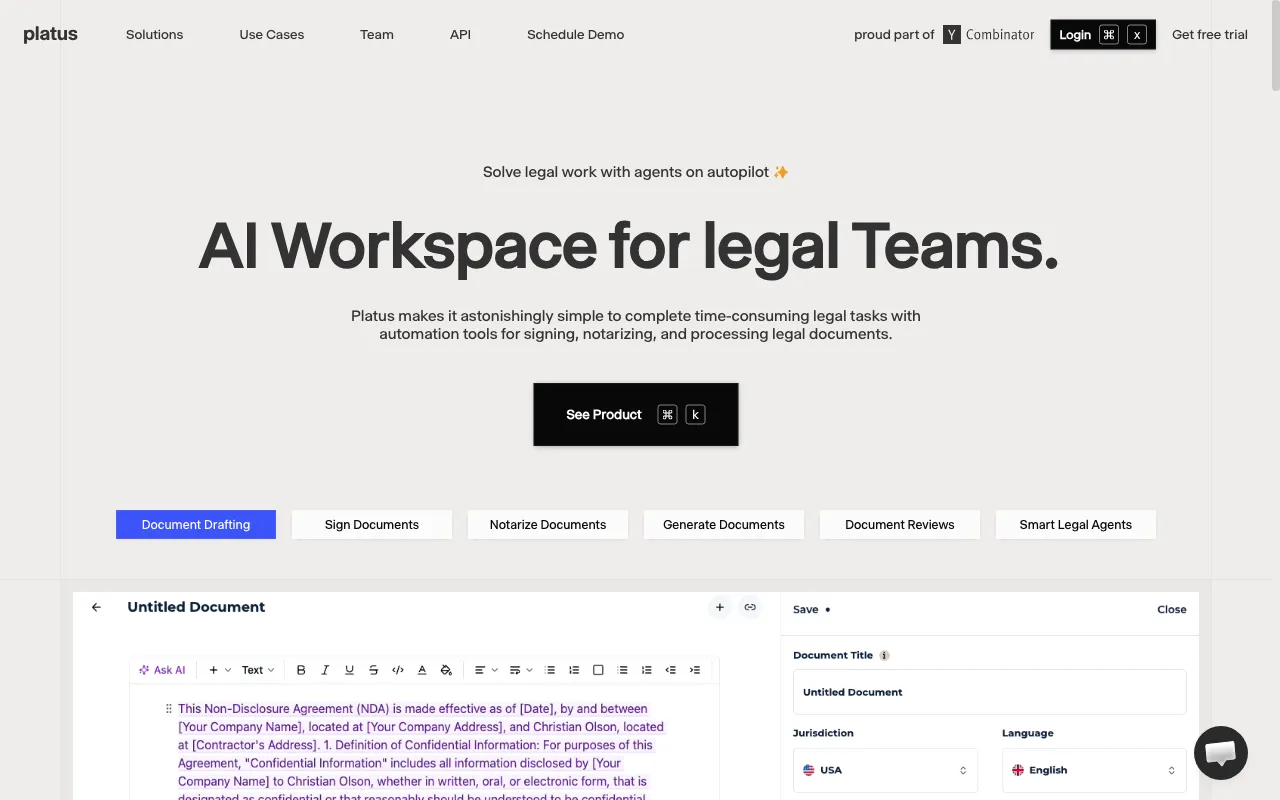Open the Language English dropdown
The height and width of the screenshot is (800, 1280).
pos(1094,770)
